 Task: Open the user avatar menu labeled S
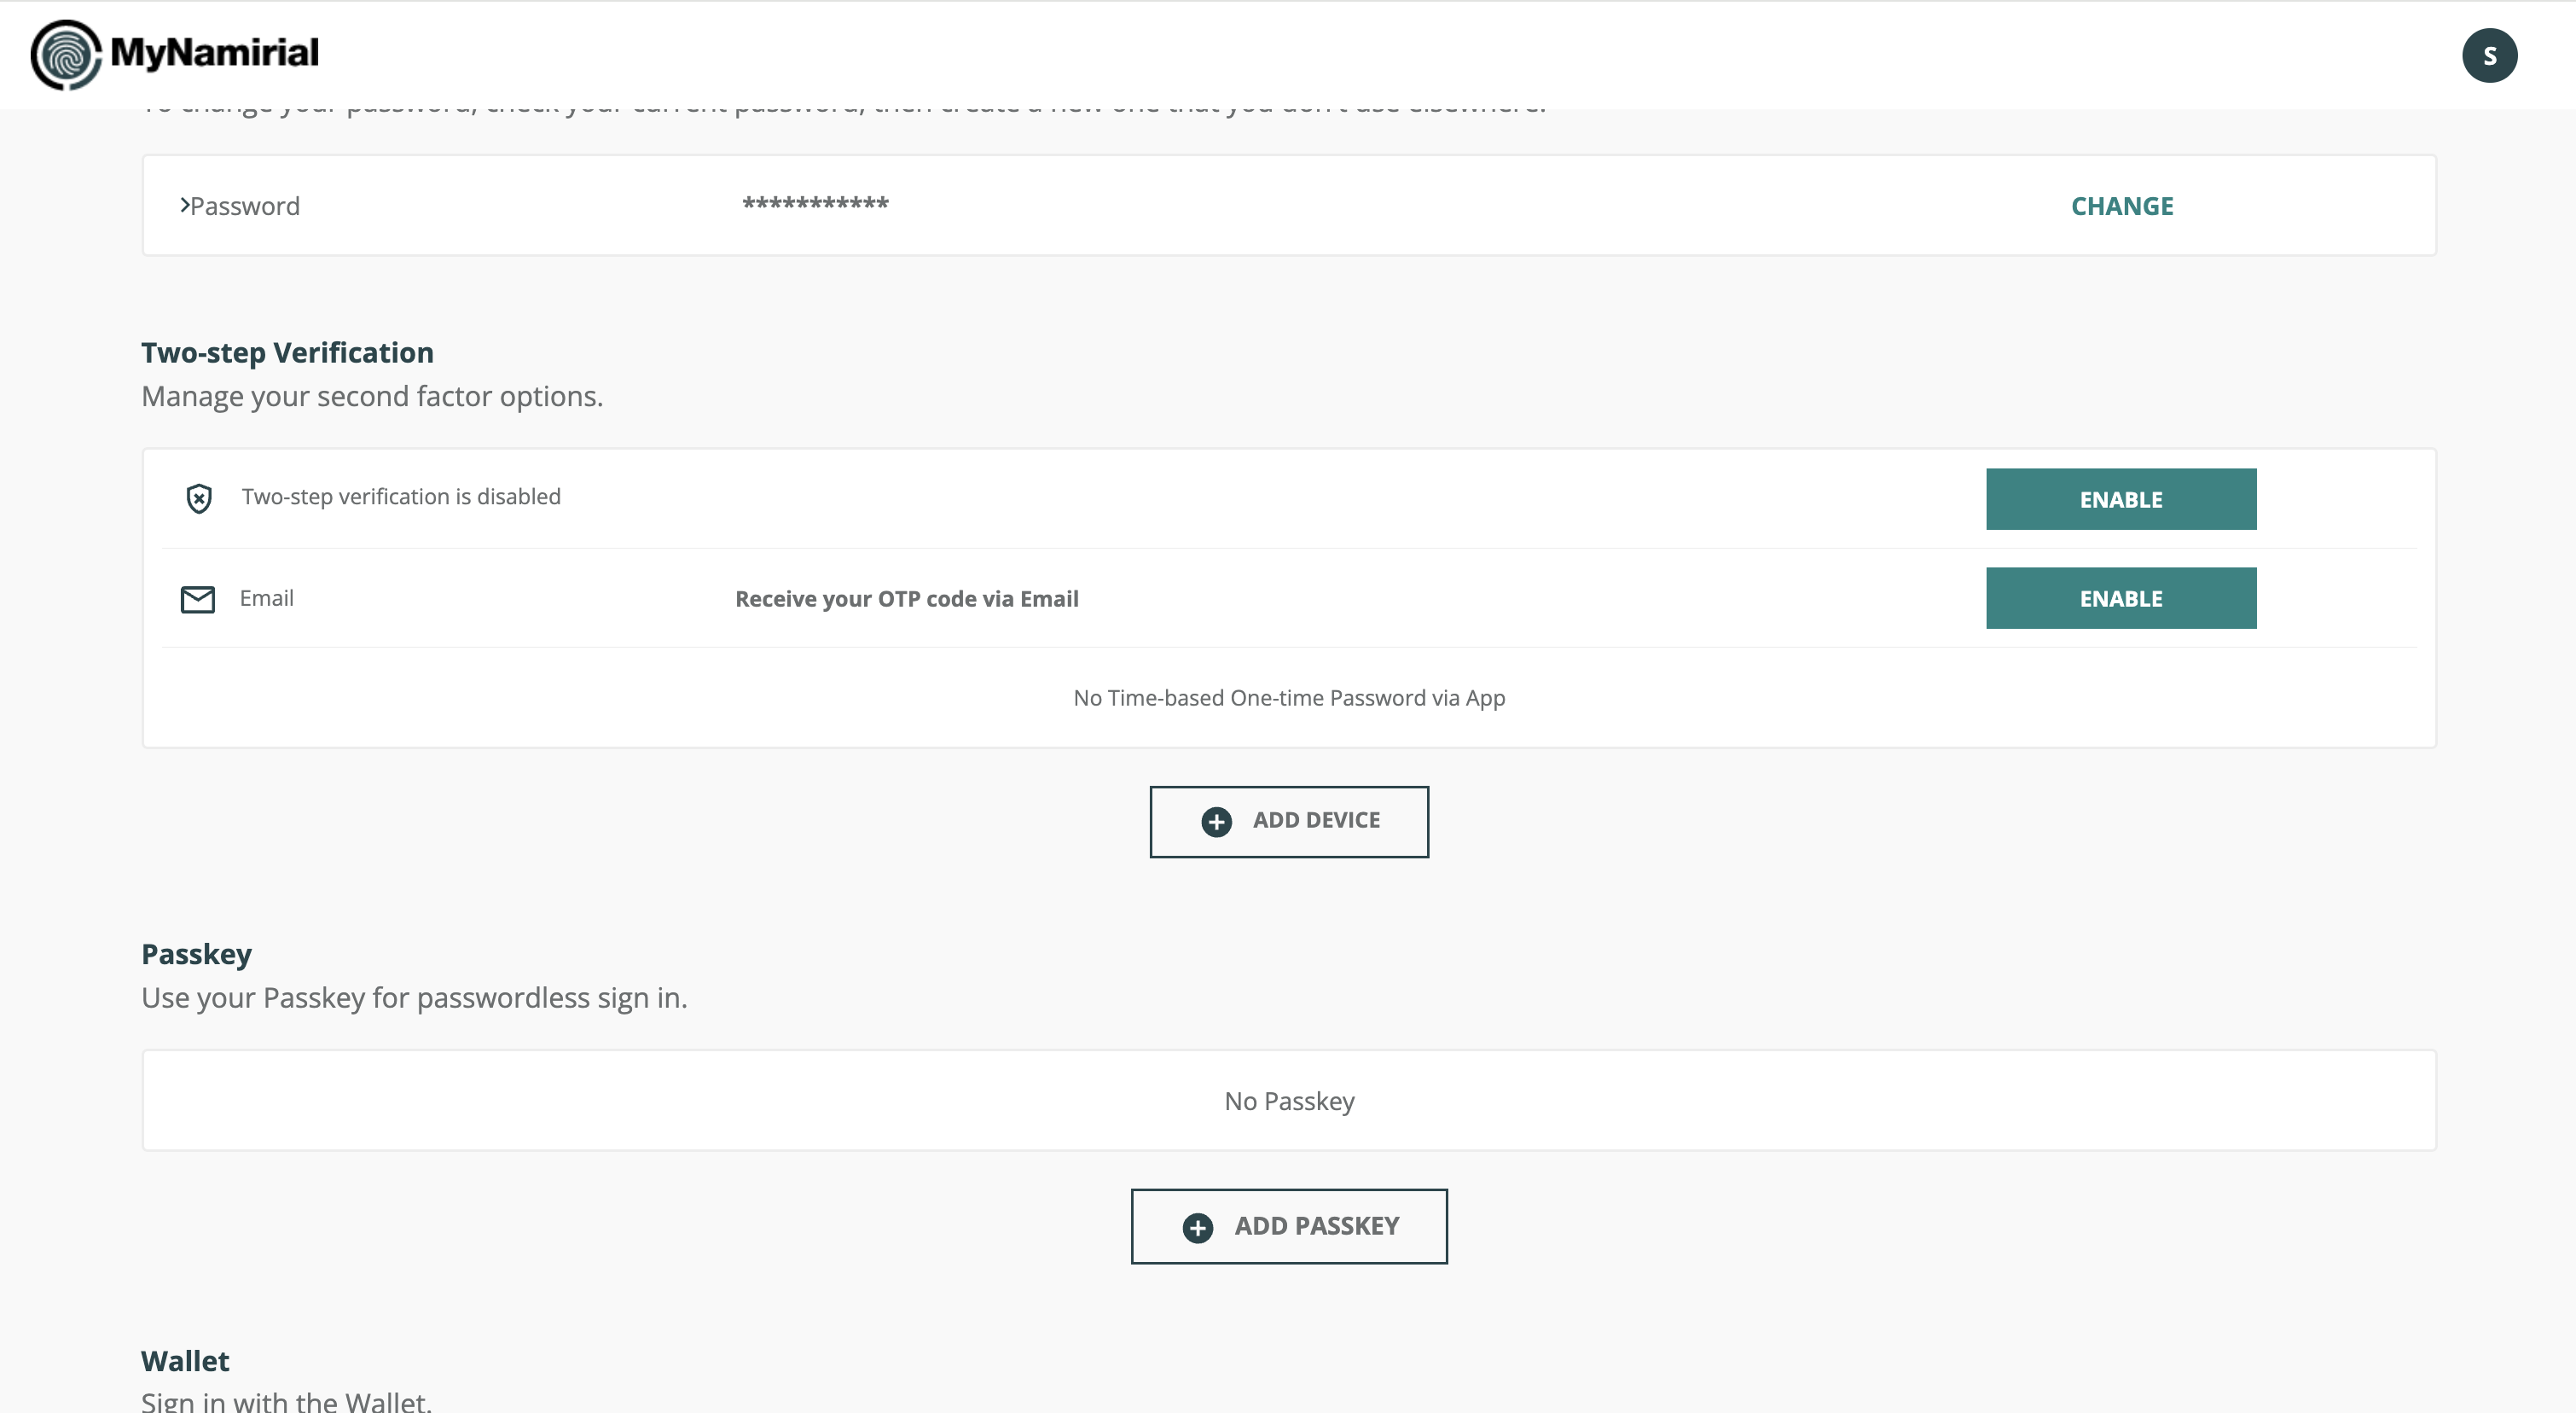tap(2489, 55)
